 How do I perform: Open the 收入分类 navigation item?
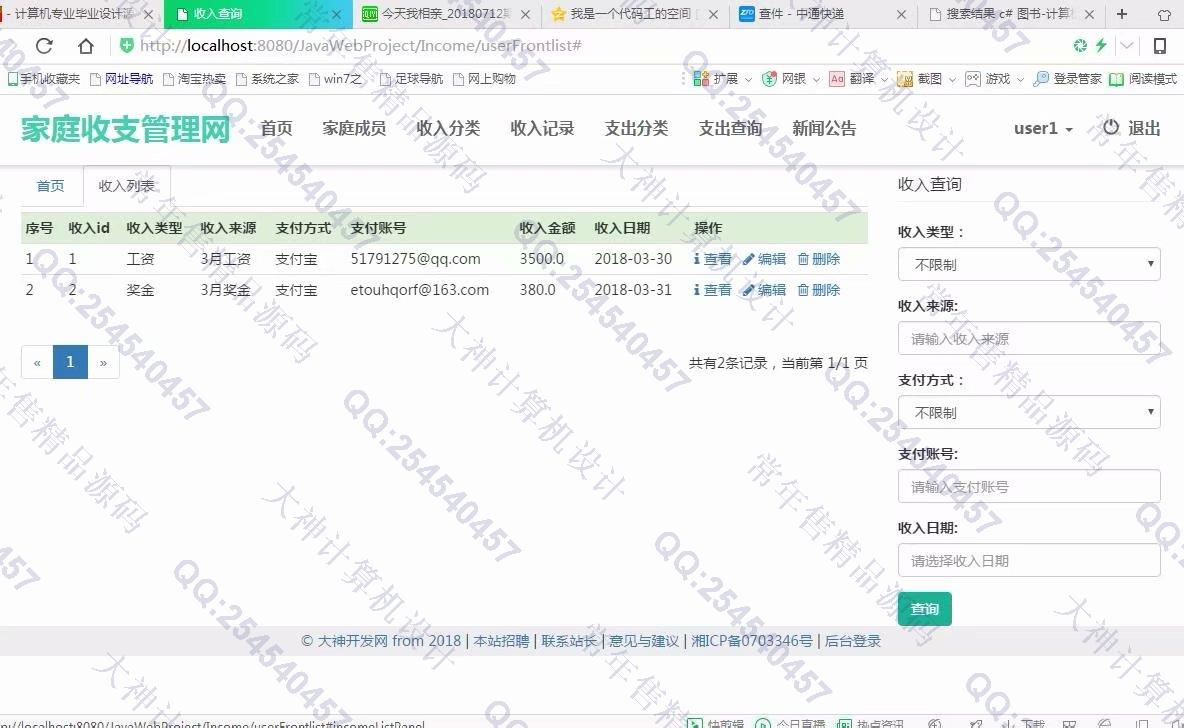[x=449, y=128]
